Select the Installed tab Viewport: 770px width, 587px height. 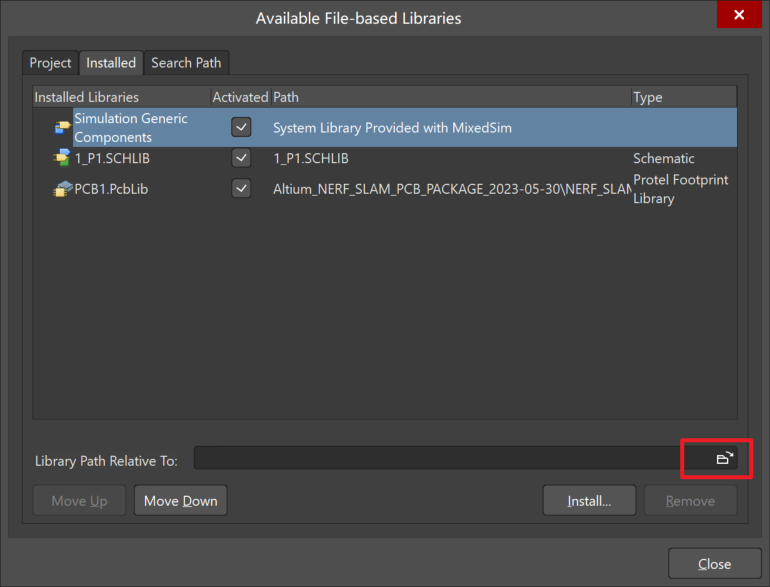tap(111, 63)
